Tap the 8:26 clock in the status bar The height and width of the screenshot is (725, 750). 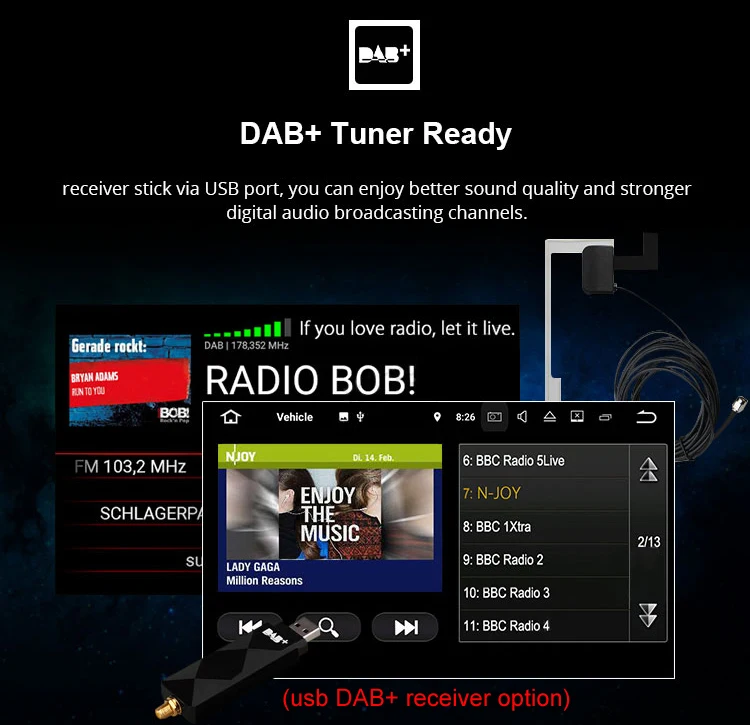tap(465, 417)
